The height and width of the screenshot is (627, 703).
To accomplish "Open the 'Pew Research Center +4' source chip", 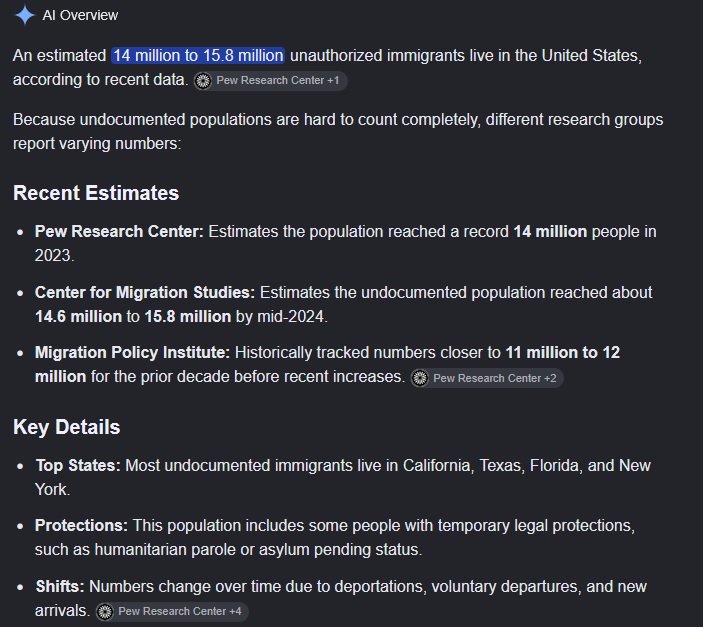I will (172, 612).
